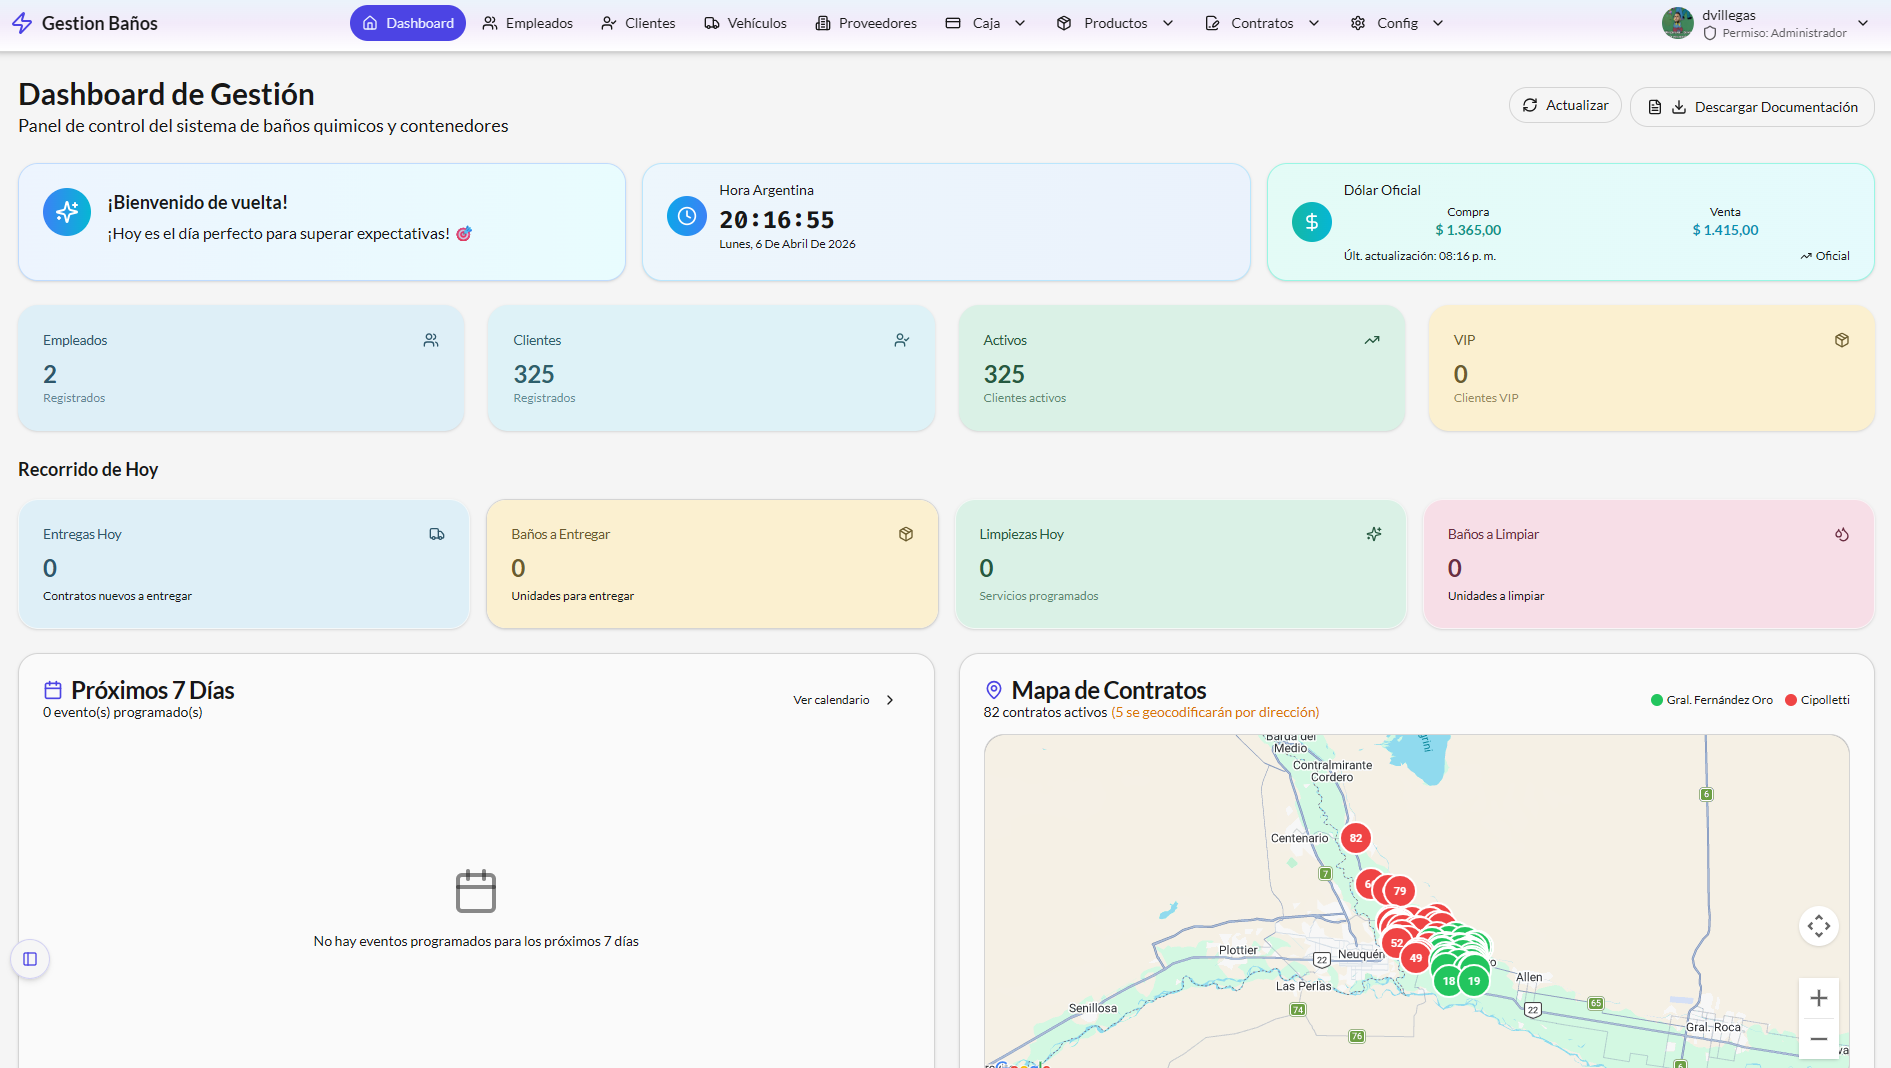Zoom in on the contracts map
Image resolution: width=1891 pixels, height=1068 pixels.
pos(1818,998)
